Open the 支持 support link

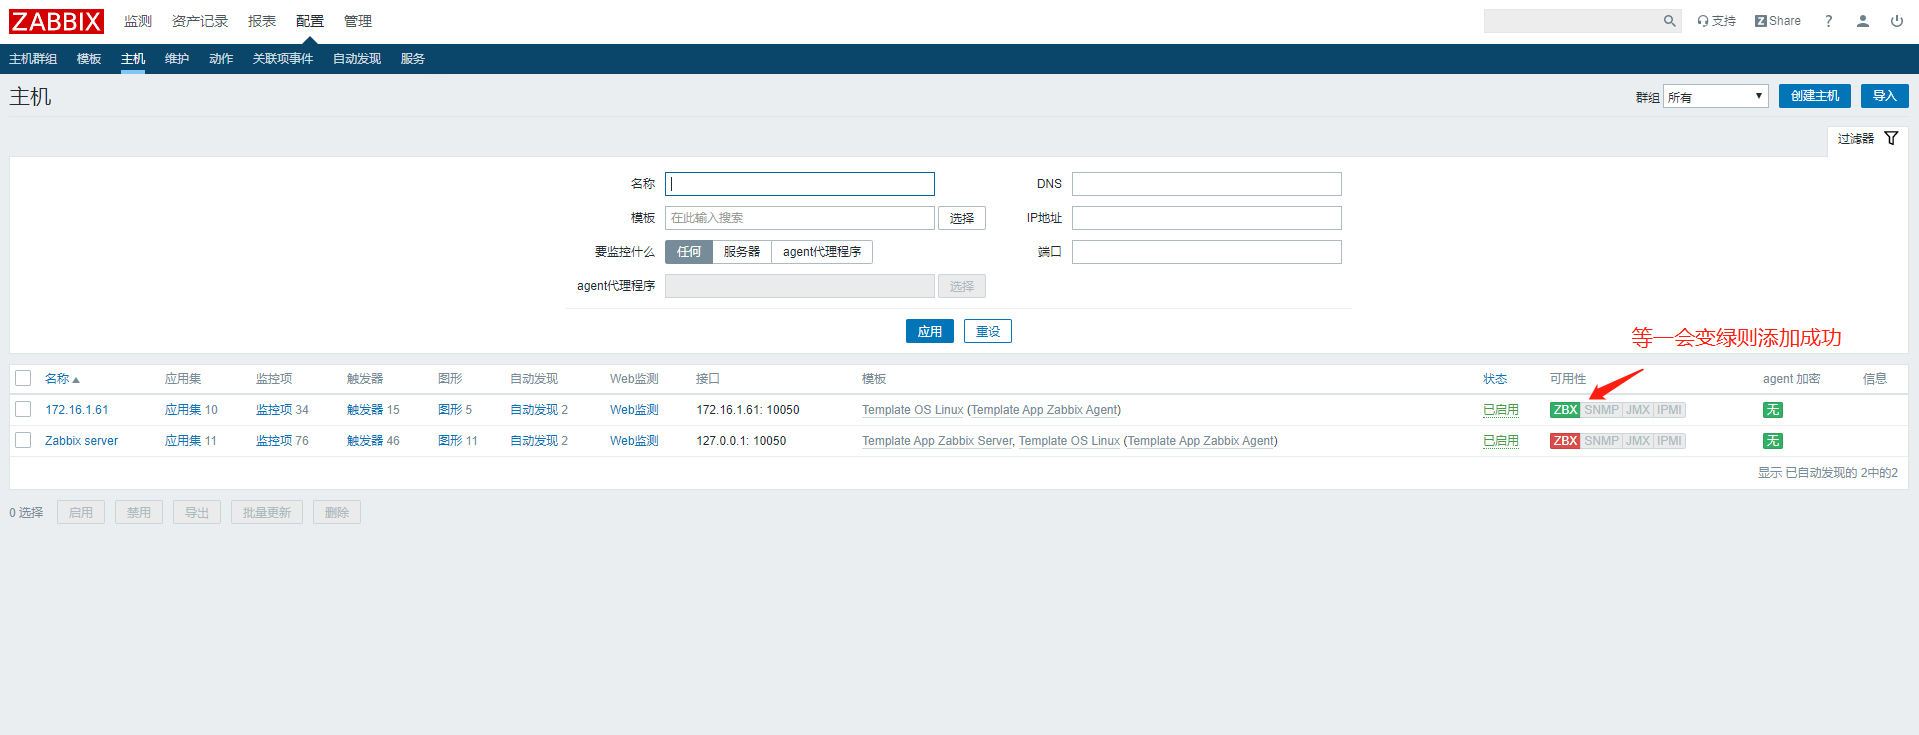tap(1716, 21)
